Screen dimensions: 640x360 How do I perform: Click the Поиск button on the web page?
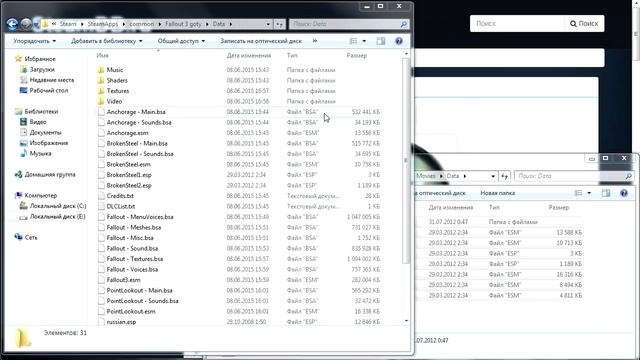[584, 24]
